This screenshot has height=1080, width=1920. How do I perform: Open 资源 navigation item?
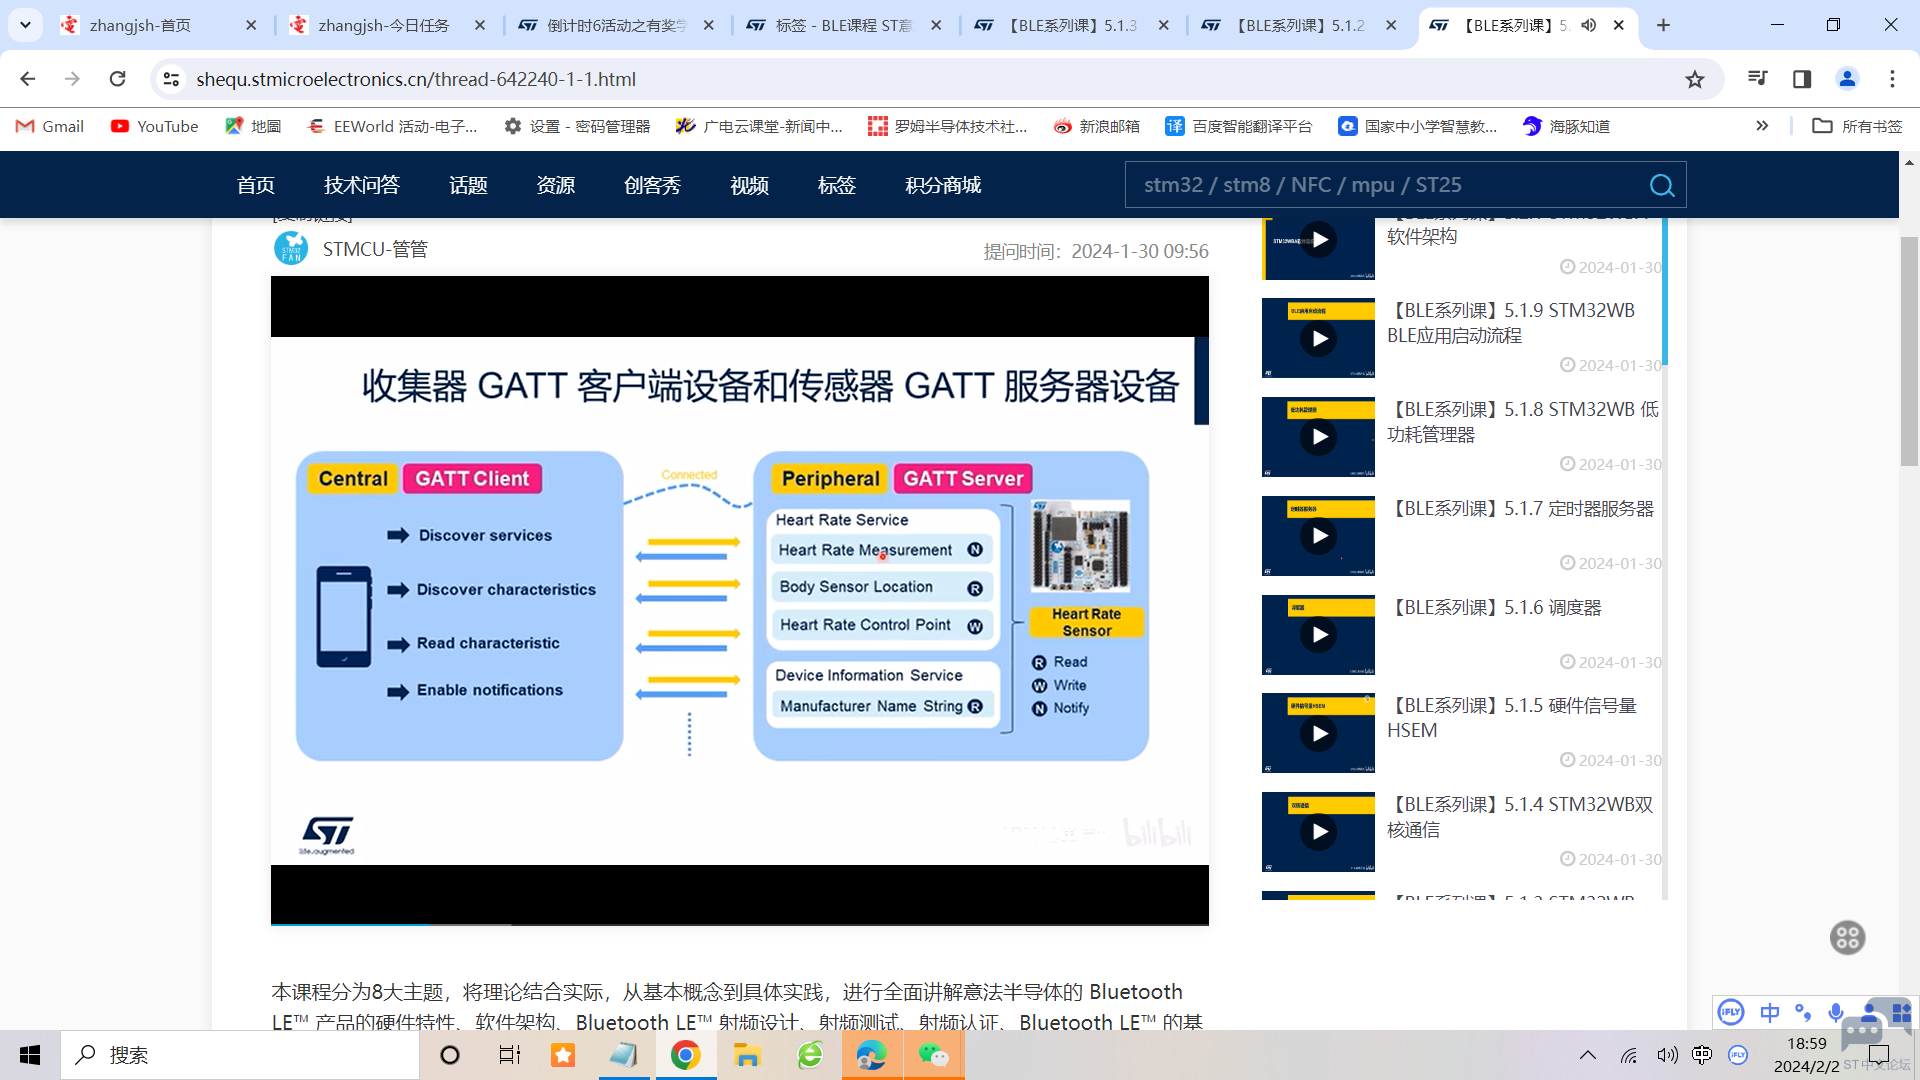(556, 185)
